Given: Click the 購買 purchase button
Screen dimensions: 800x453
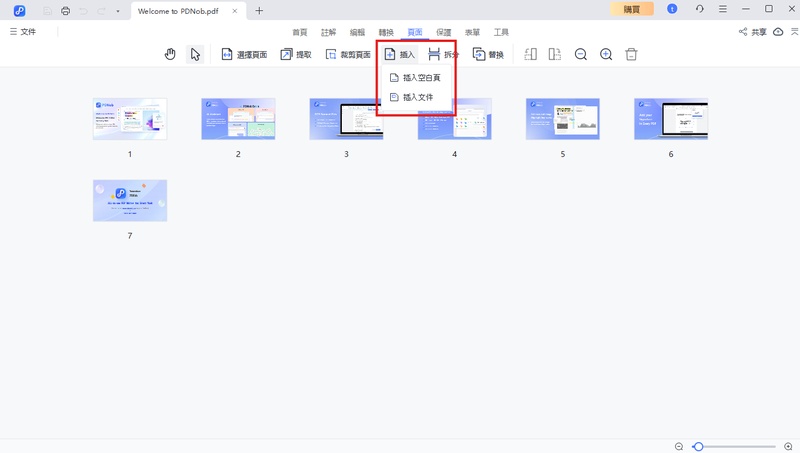Looking at the screenshot, I should click(x=632, y=9).
